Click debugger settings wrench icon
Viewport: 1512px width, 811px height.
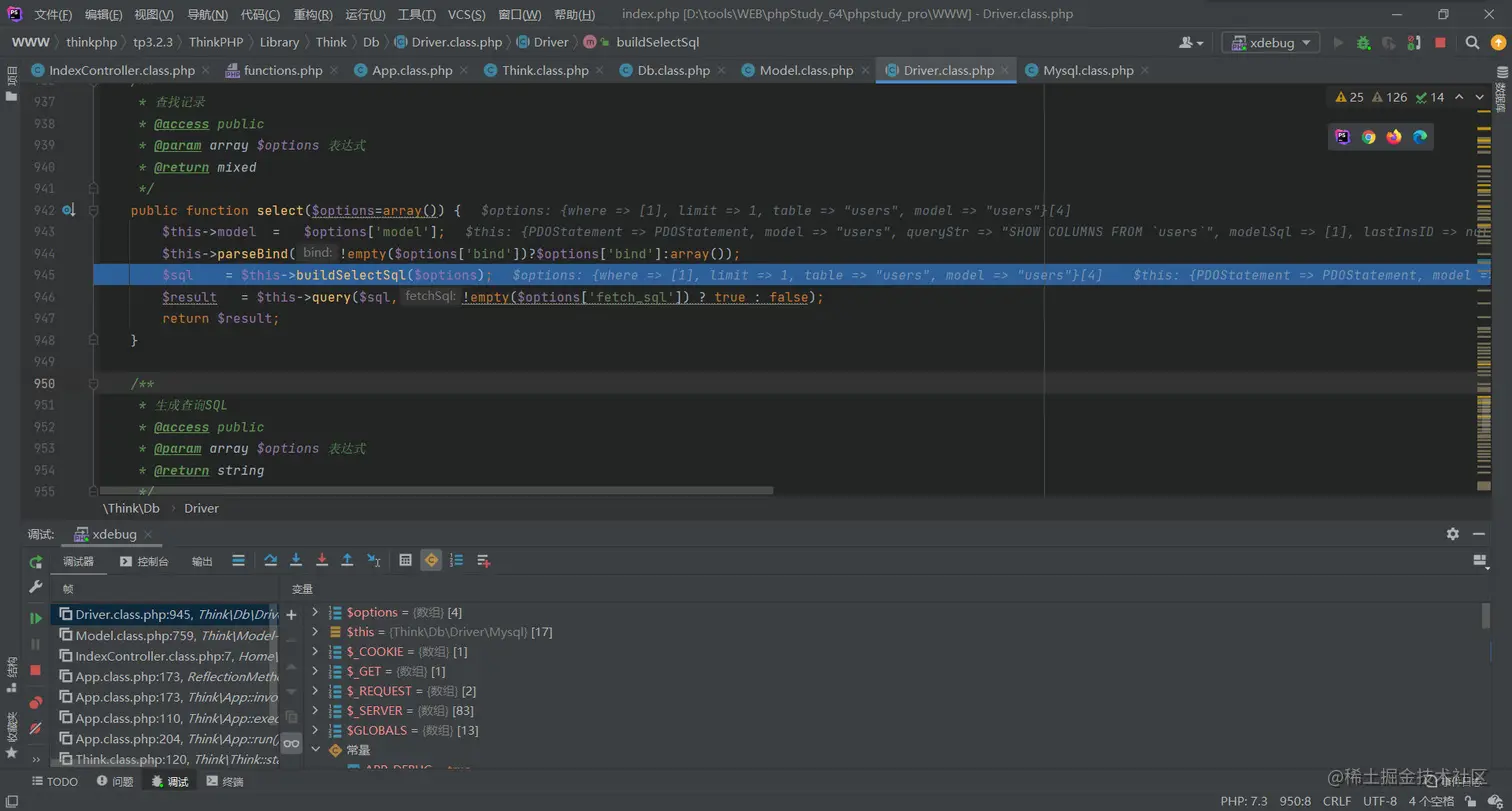coord(36,587)
